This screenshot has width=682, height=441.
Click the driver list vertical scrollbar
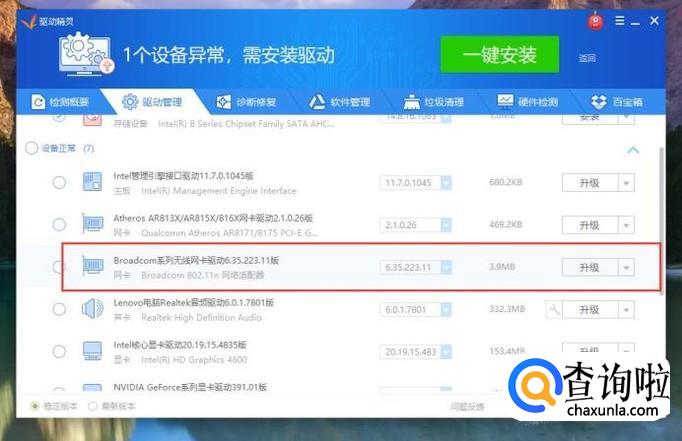(x=661, y=221)
